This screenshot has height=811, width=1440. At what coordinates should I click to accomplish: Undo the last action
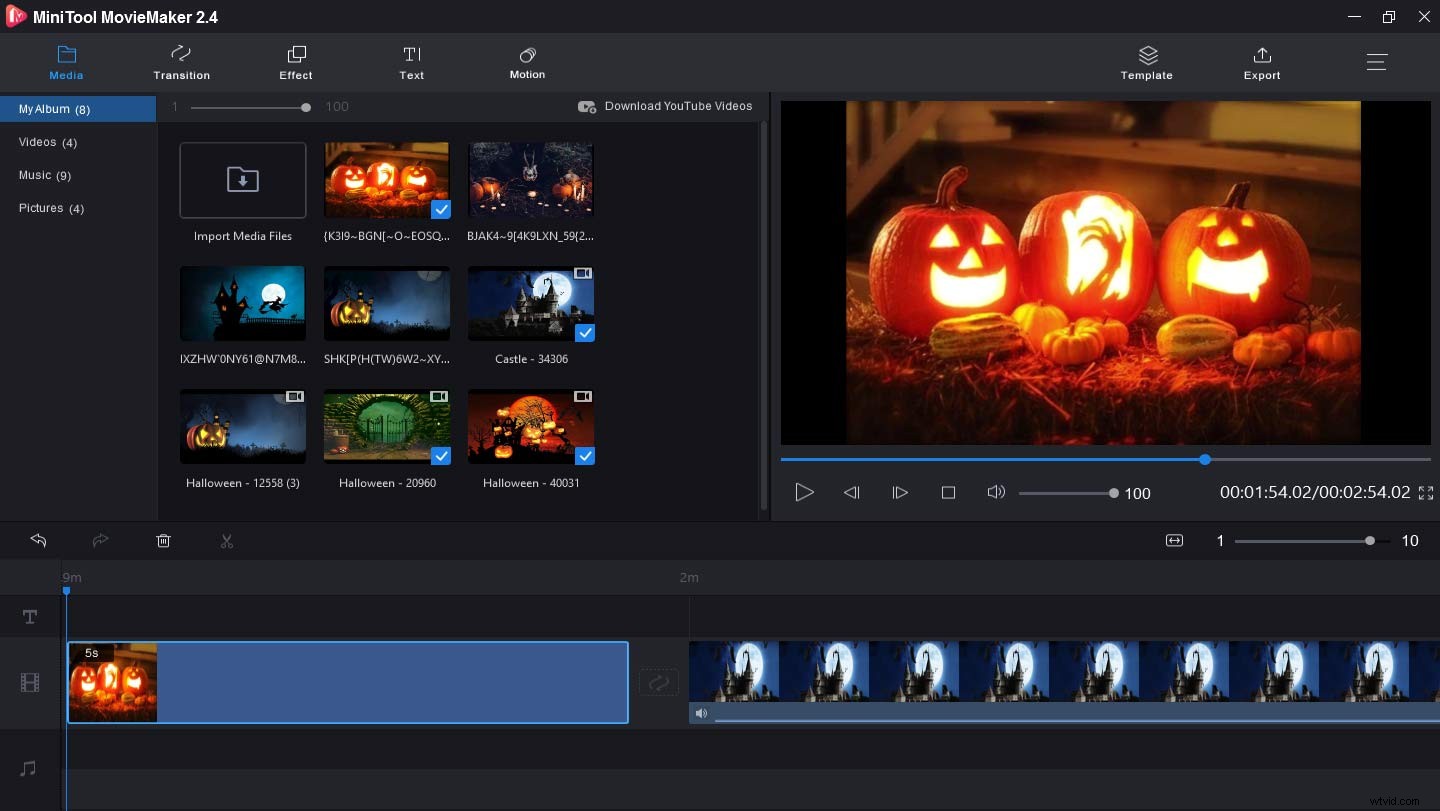tap(38, 540)
